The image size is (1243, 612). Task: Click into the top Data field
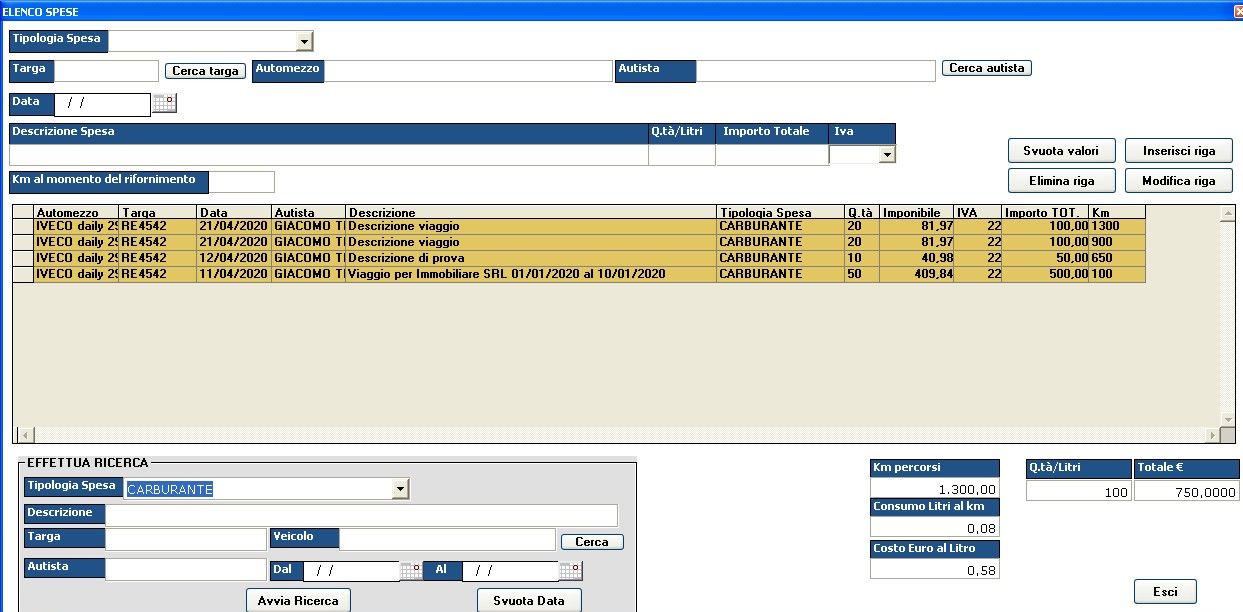[x=102, y=104]
